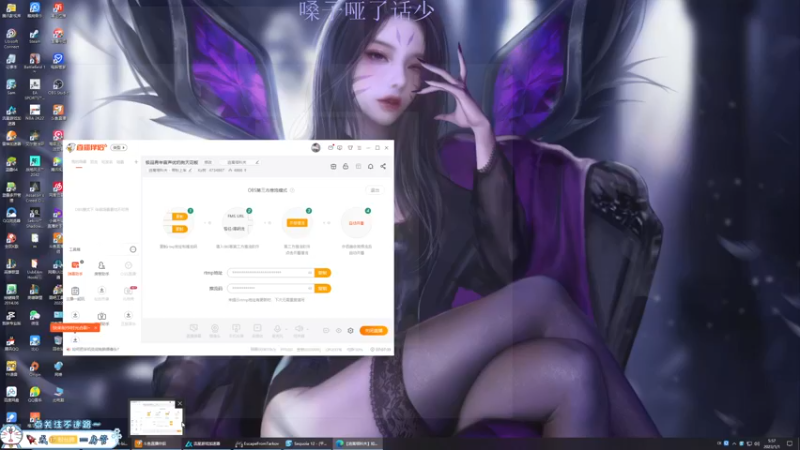Open settings gear in the bottom toolbar

[351, 331]
